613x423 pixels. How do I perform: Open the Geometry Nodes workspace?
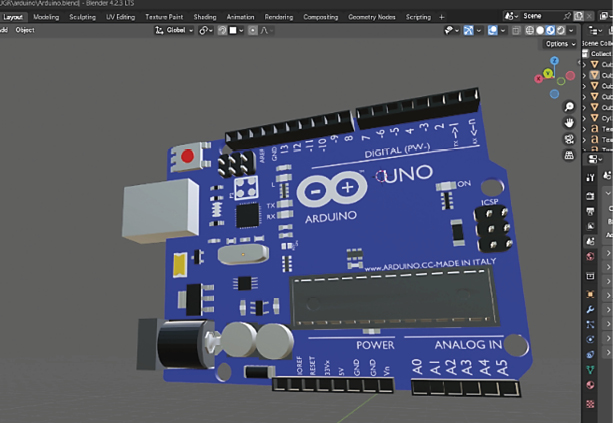click(372, 17)
